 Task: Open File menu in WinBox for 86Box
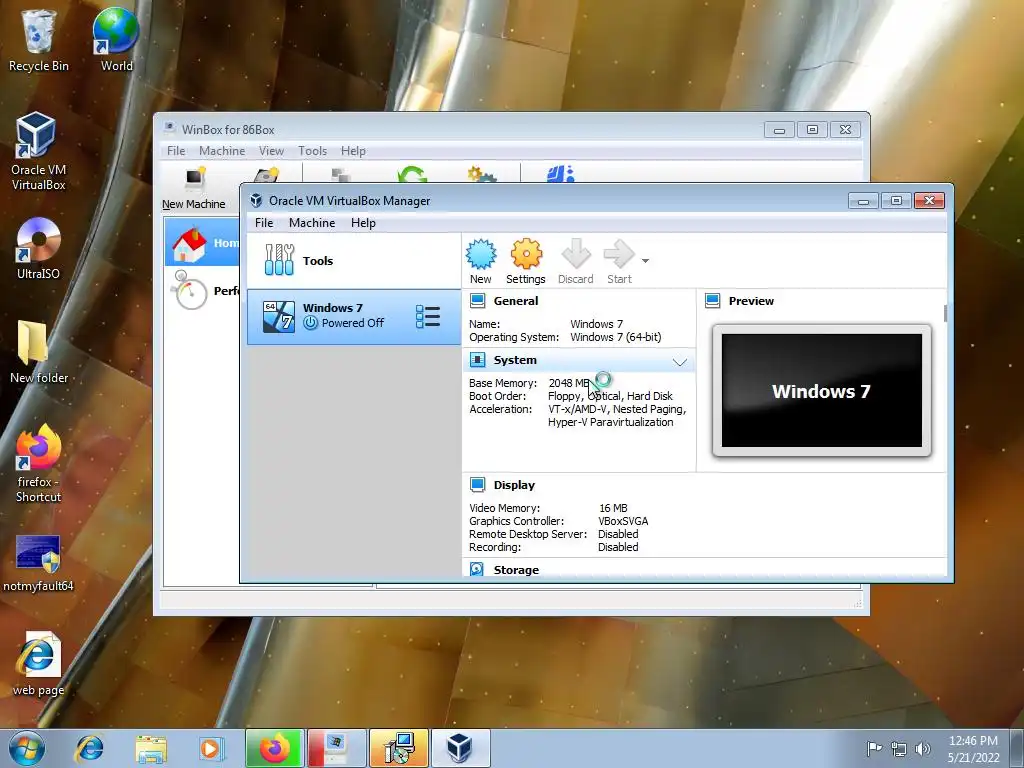pyautogui.click(x=176, y=151)
